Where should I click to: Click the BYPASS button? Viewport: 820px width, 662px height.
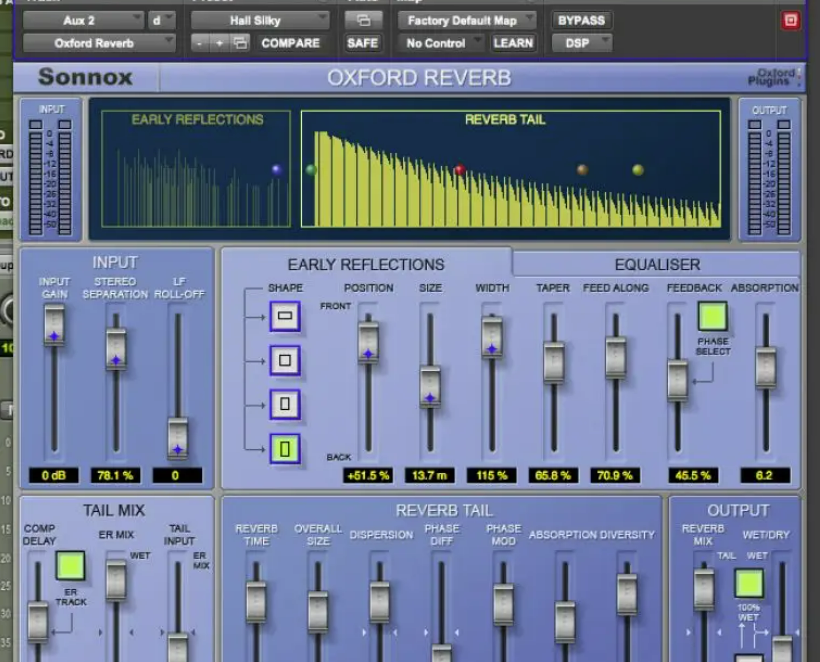[581, 20]
